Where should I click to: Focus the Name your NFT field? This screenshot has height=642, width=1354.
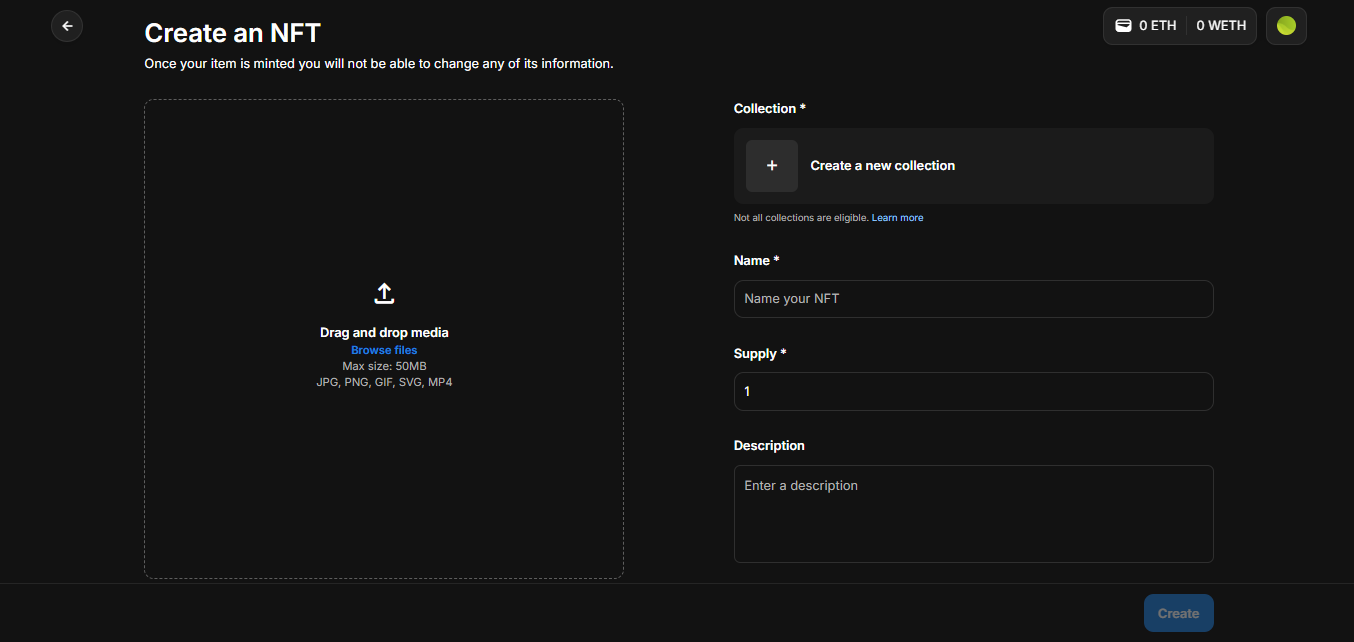pyautogui.click(x=974, y=299)
